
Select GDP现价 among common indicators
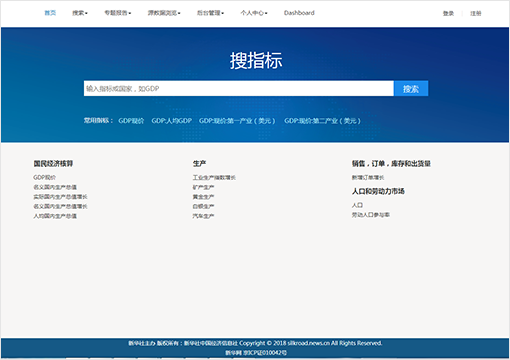[x=131, y=121]
